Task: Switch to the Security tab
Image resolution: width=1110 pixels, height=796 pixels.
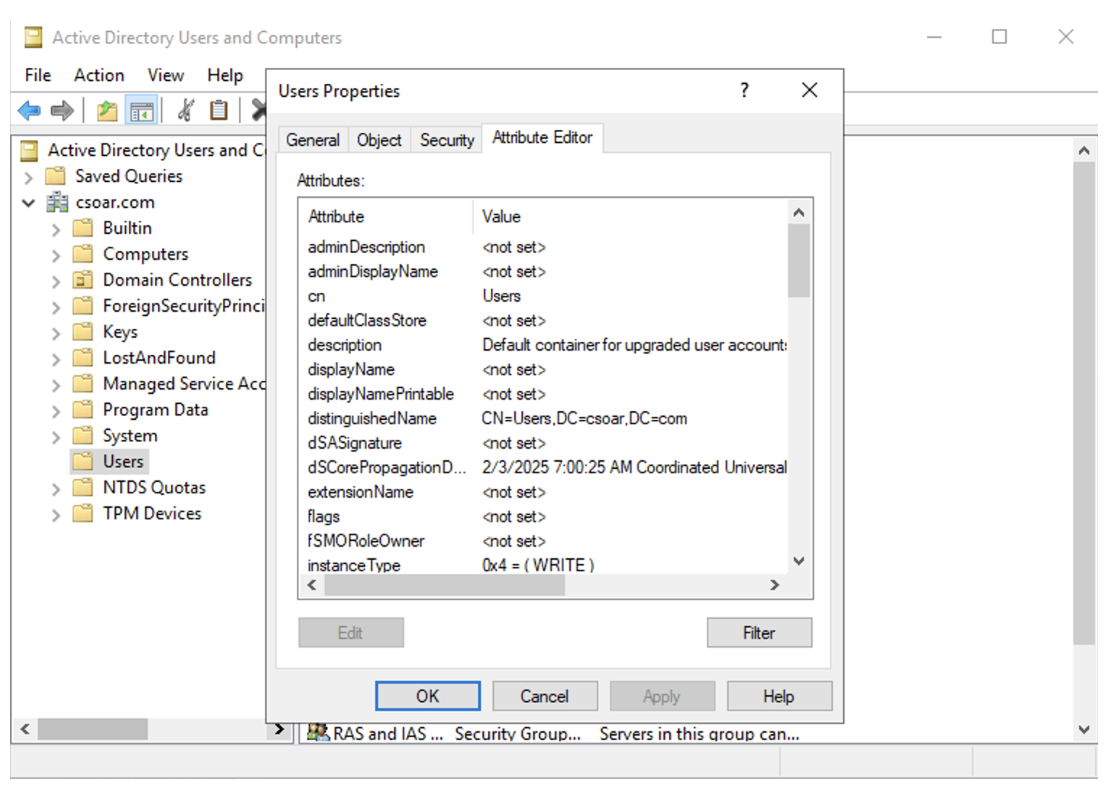Action: pos(446,140)
